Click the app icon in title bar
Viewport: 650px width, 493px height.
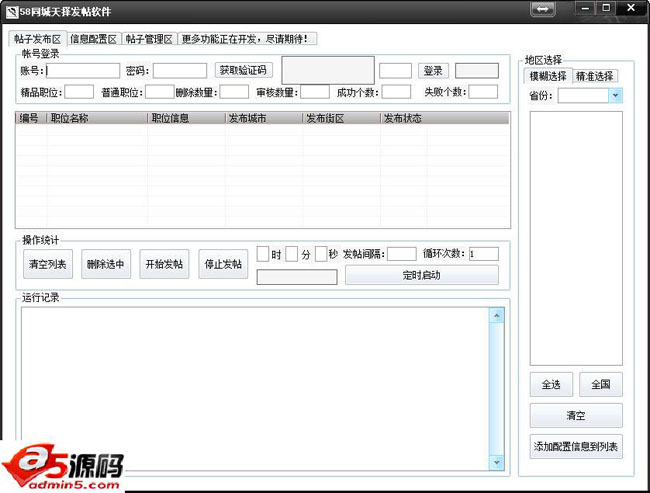coord(12,12)
